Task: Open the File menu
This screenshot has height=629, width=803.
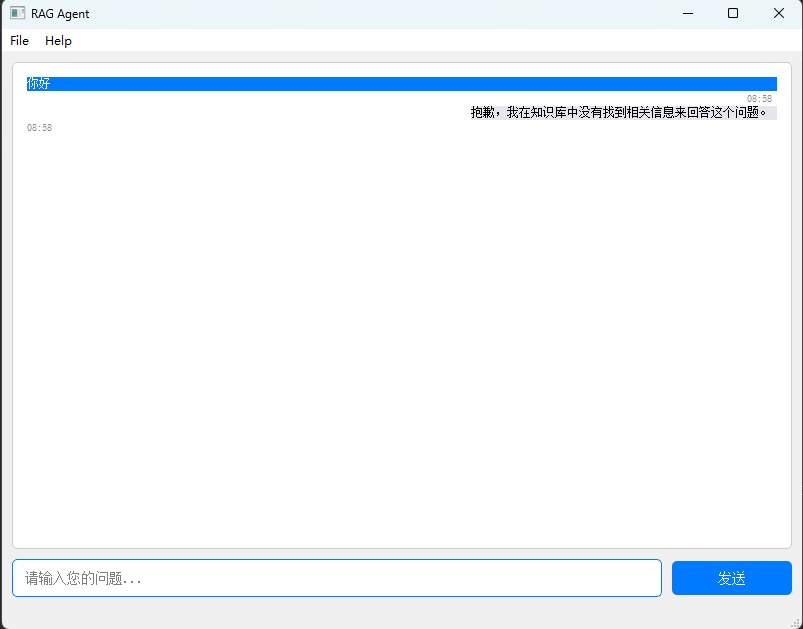Action: (19, 40)
